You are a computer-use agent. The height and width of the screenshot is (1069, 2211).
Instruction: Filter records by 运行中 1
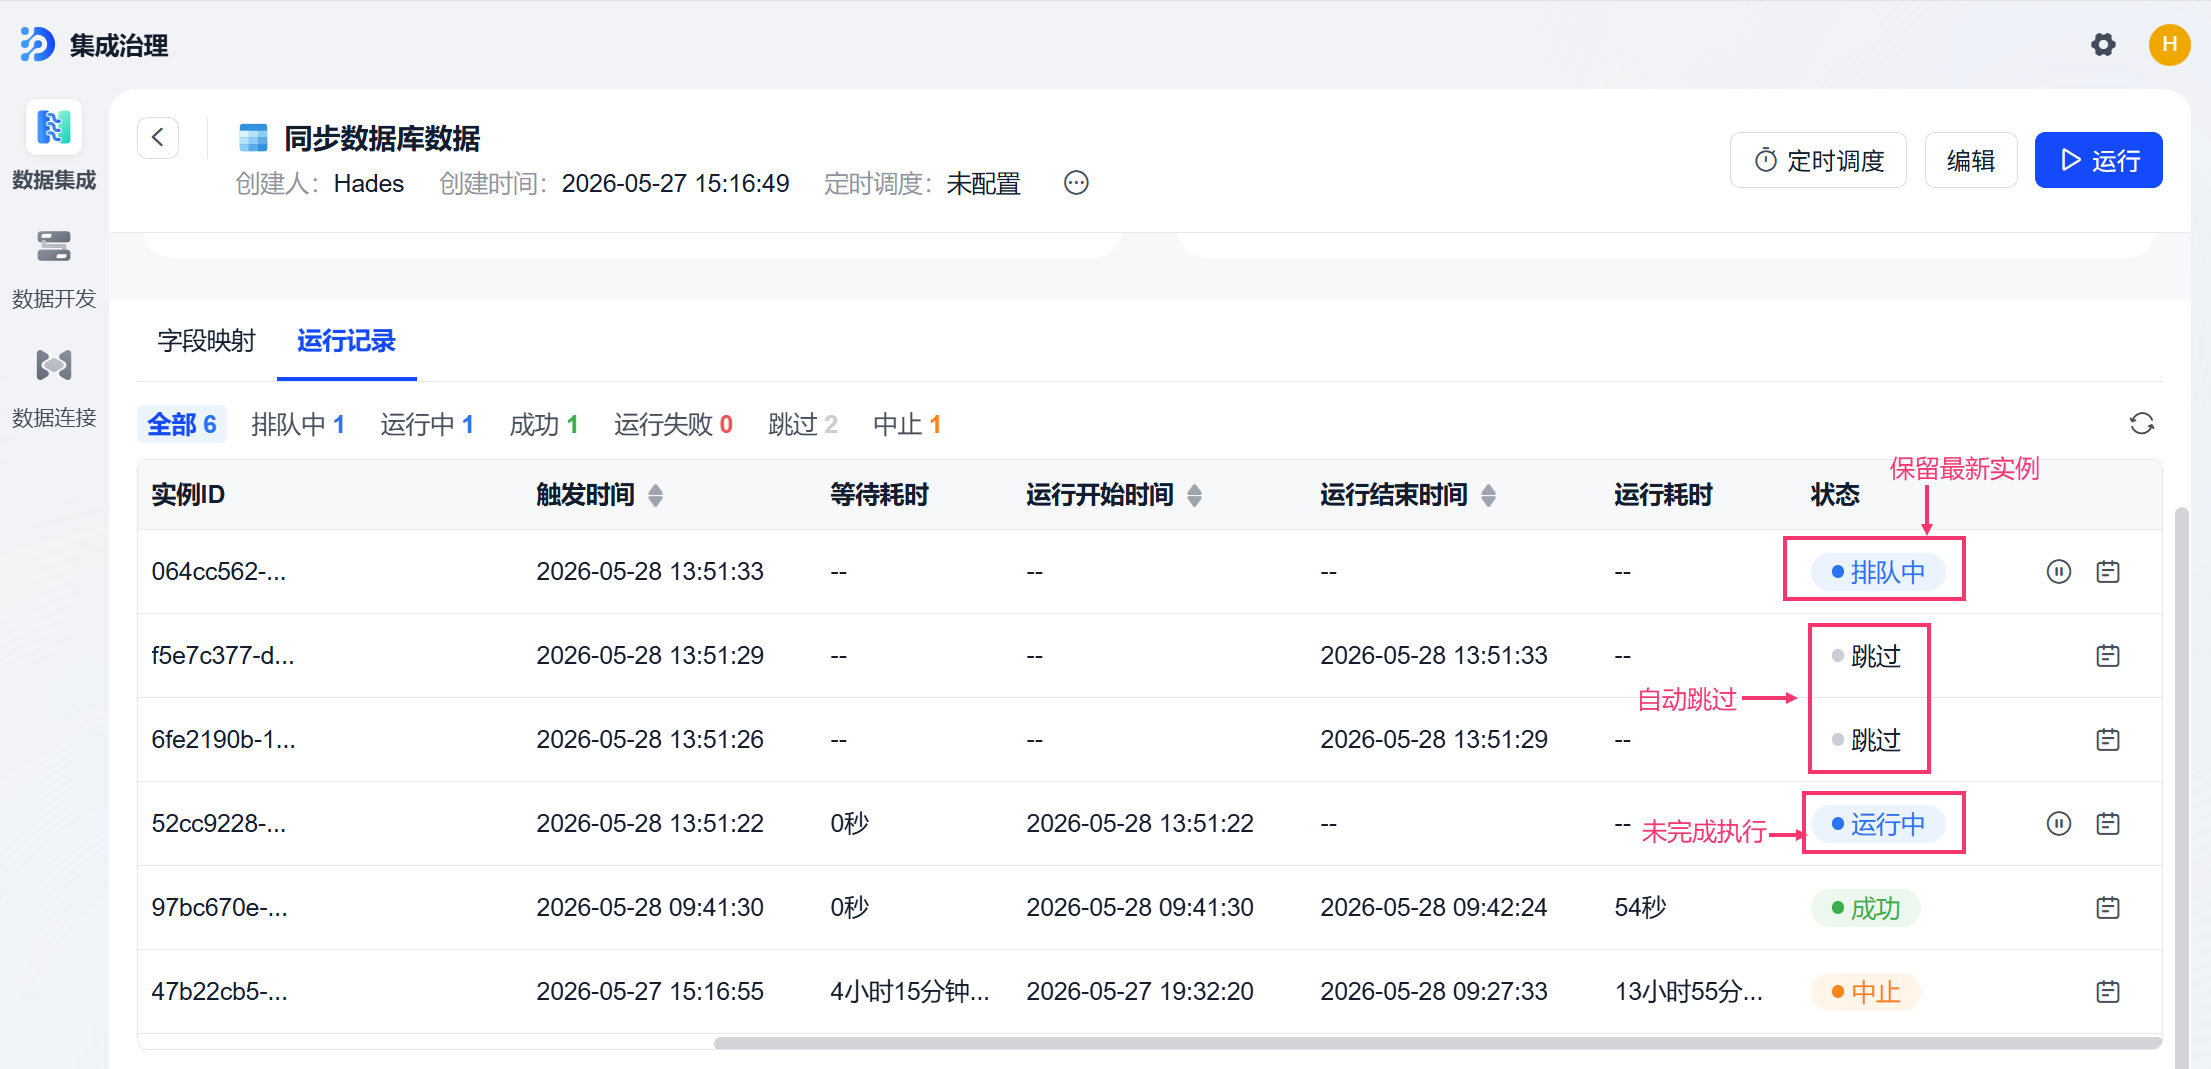pyautogui.click(x=427, y=425)
